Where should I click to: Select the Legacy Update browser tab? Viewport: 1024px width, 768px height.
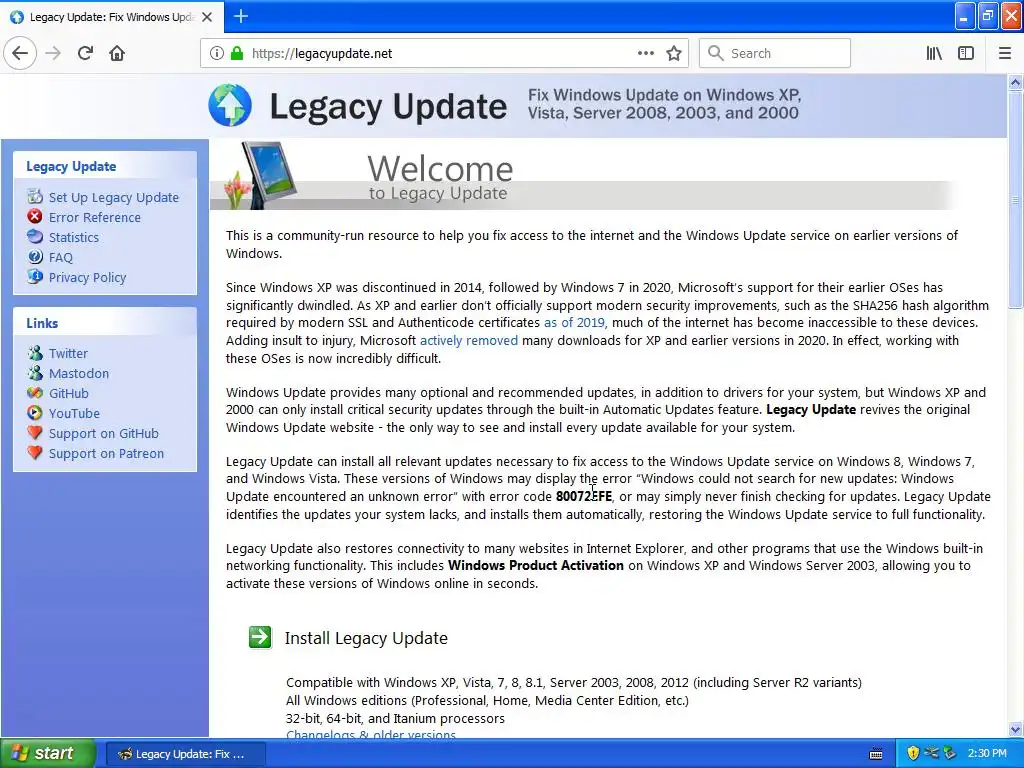(x=112, y=17)
